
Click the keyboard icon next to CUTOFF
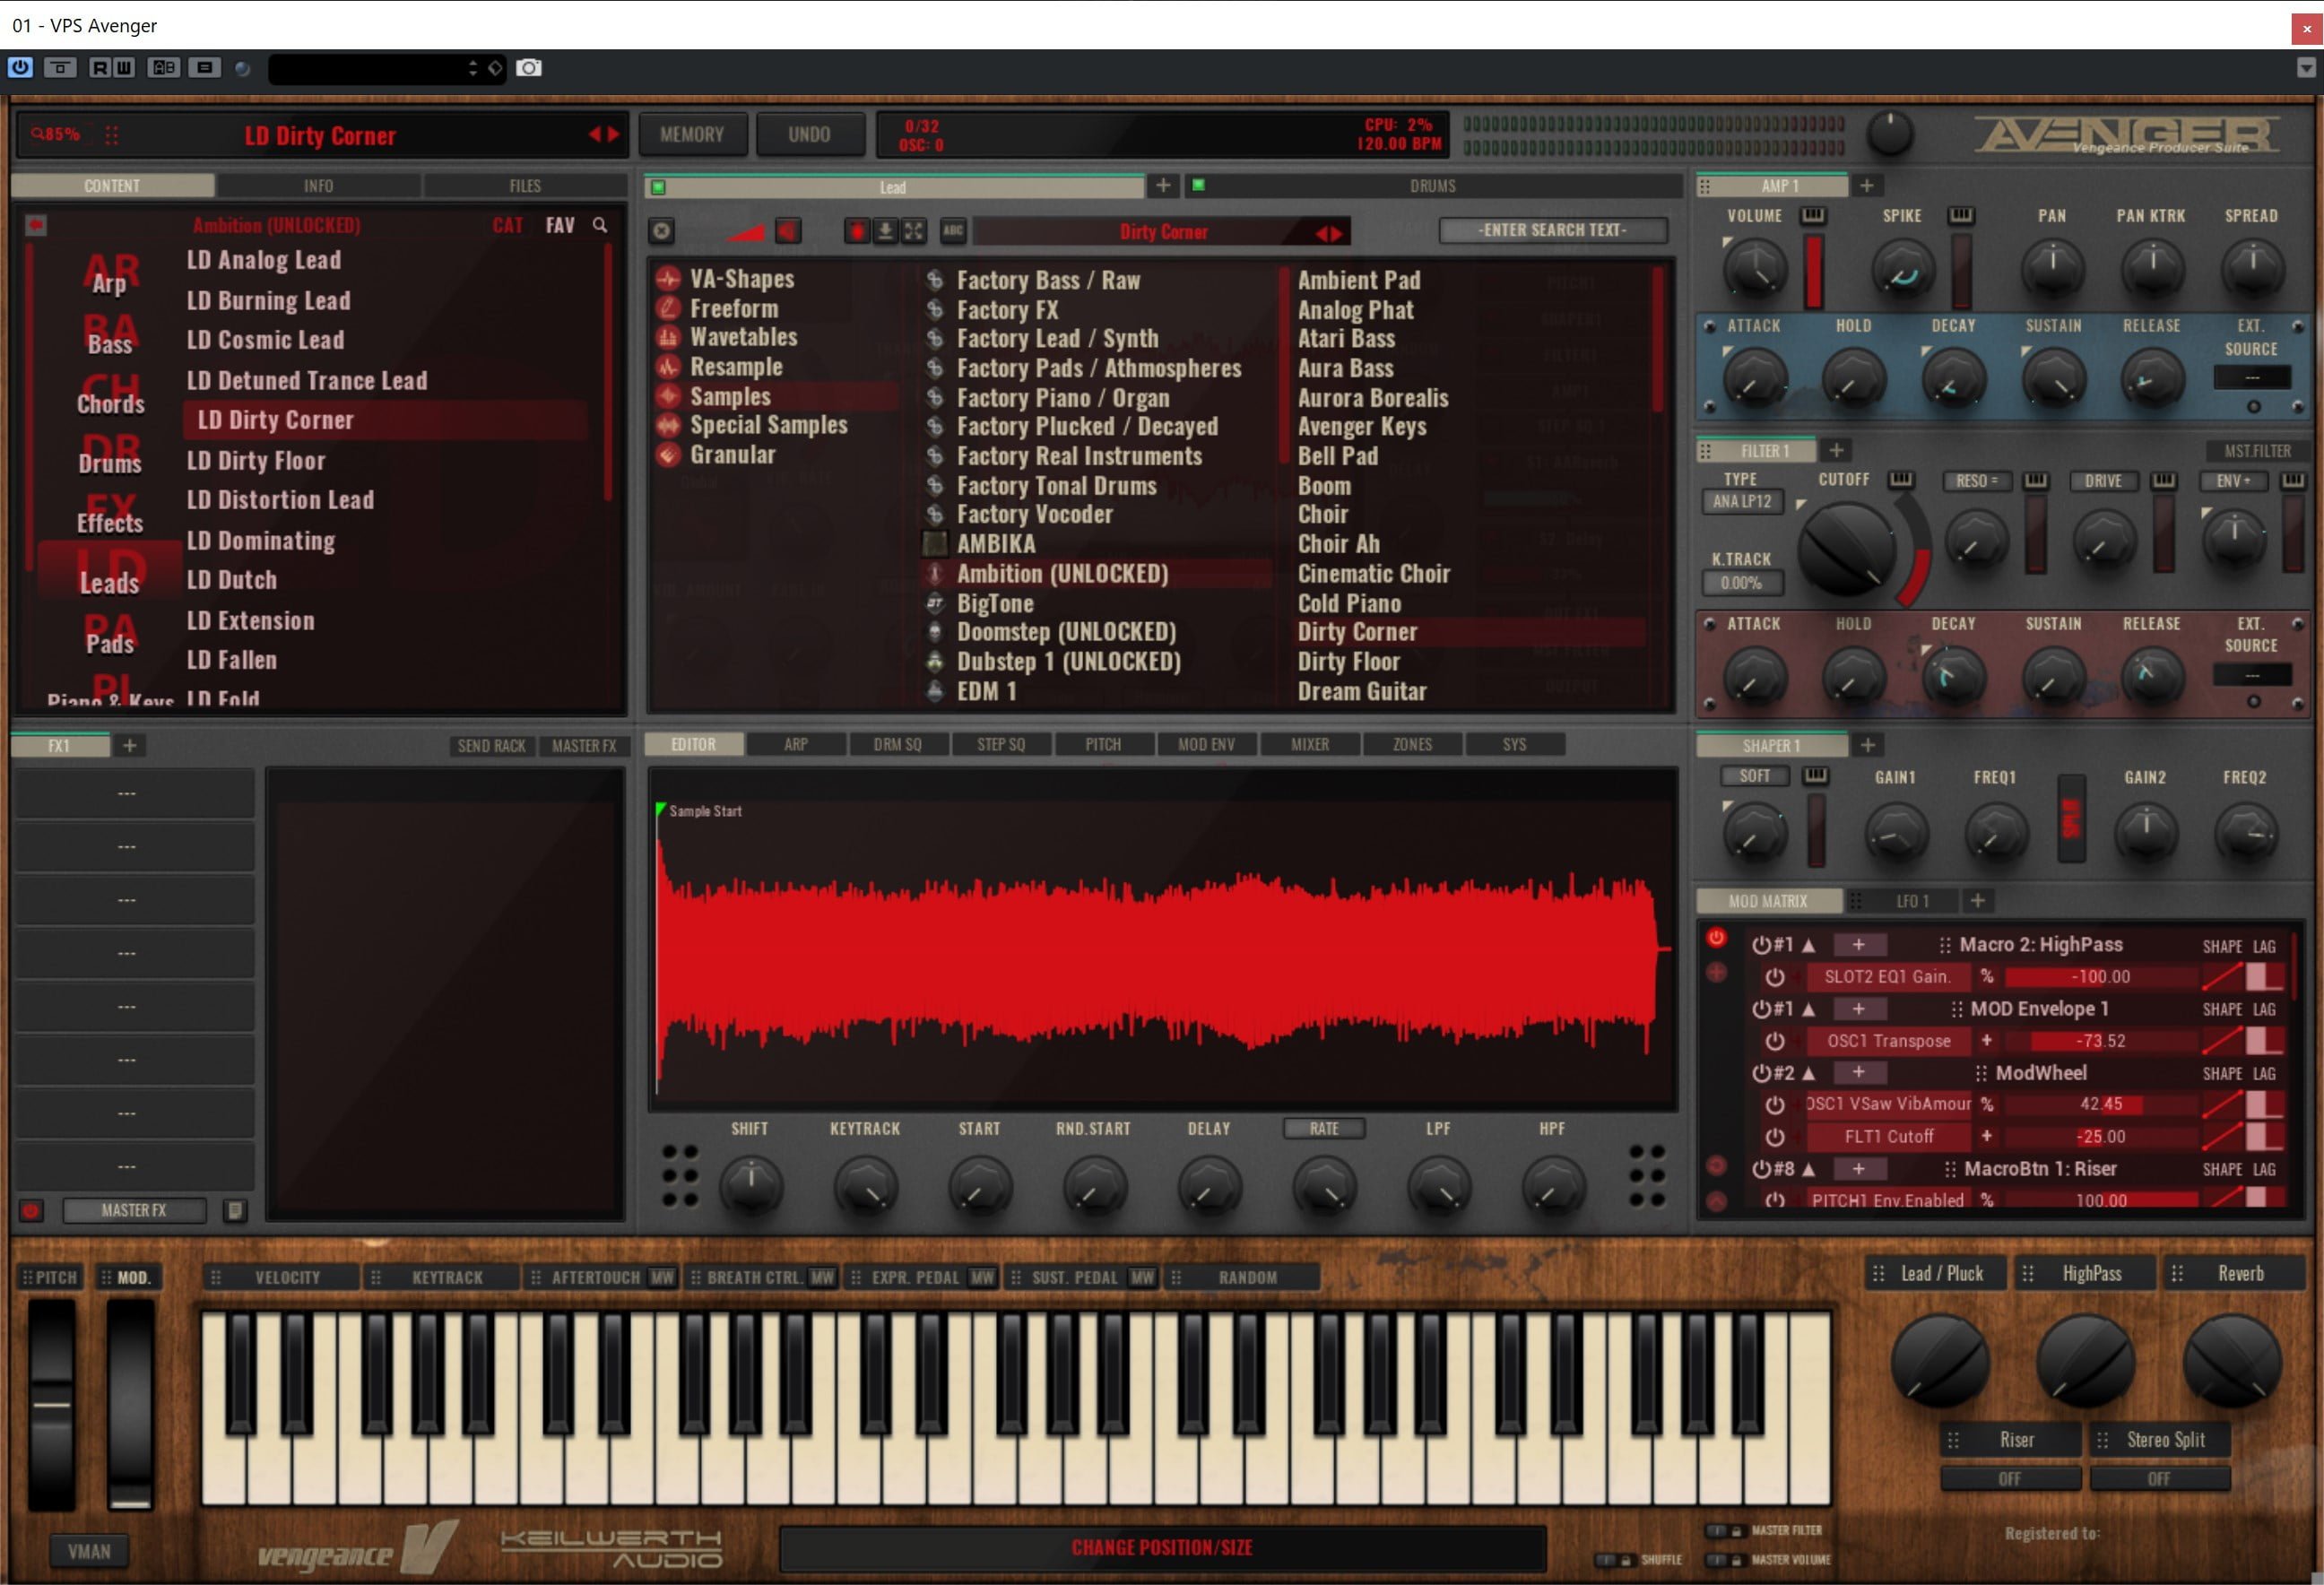tap(1900, 480)
